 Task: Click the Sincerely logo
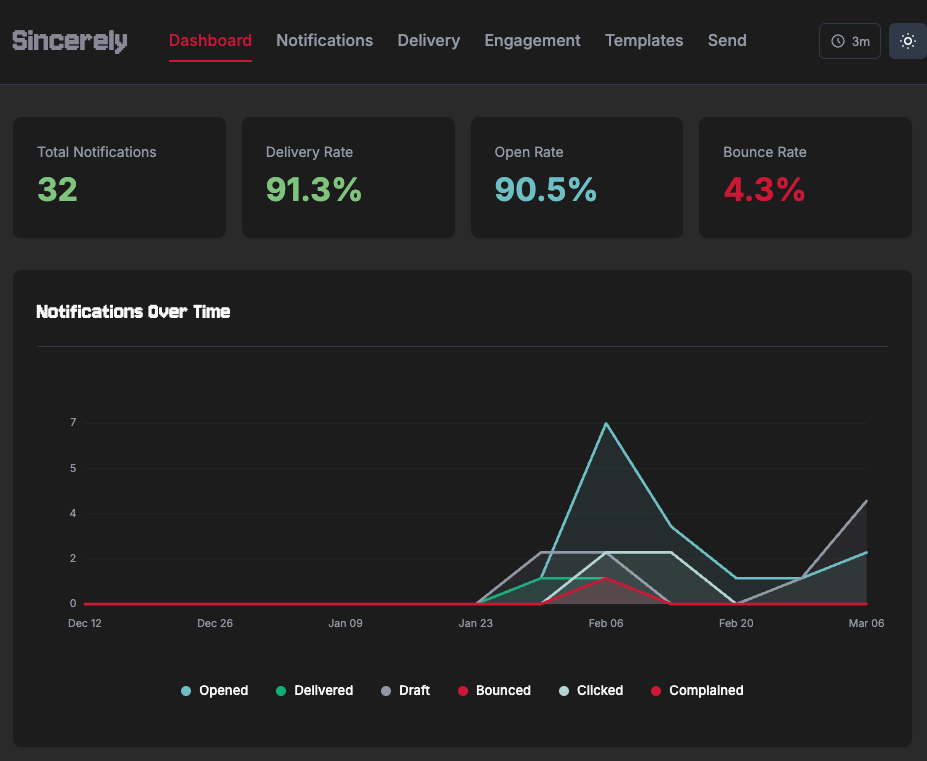69,41
